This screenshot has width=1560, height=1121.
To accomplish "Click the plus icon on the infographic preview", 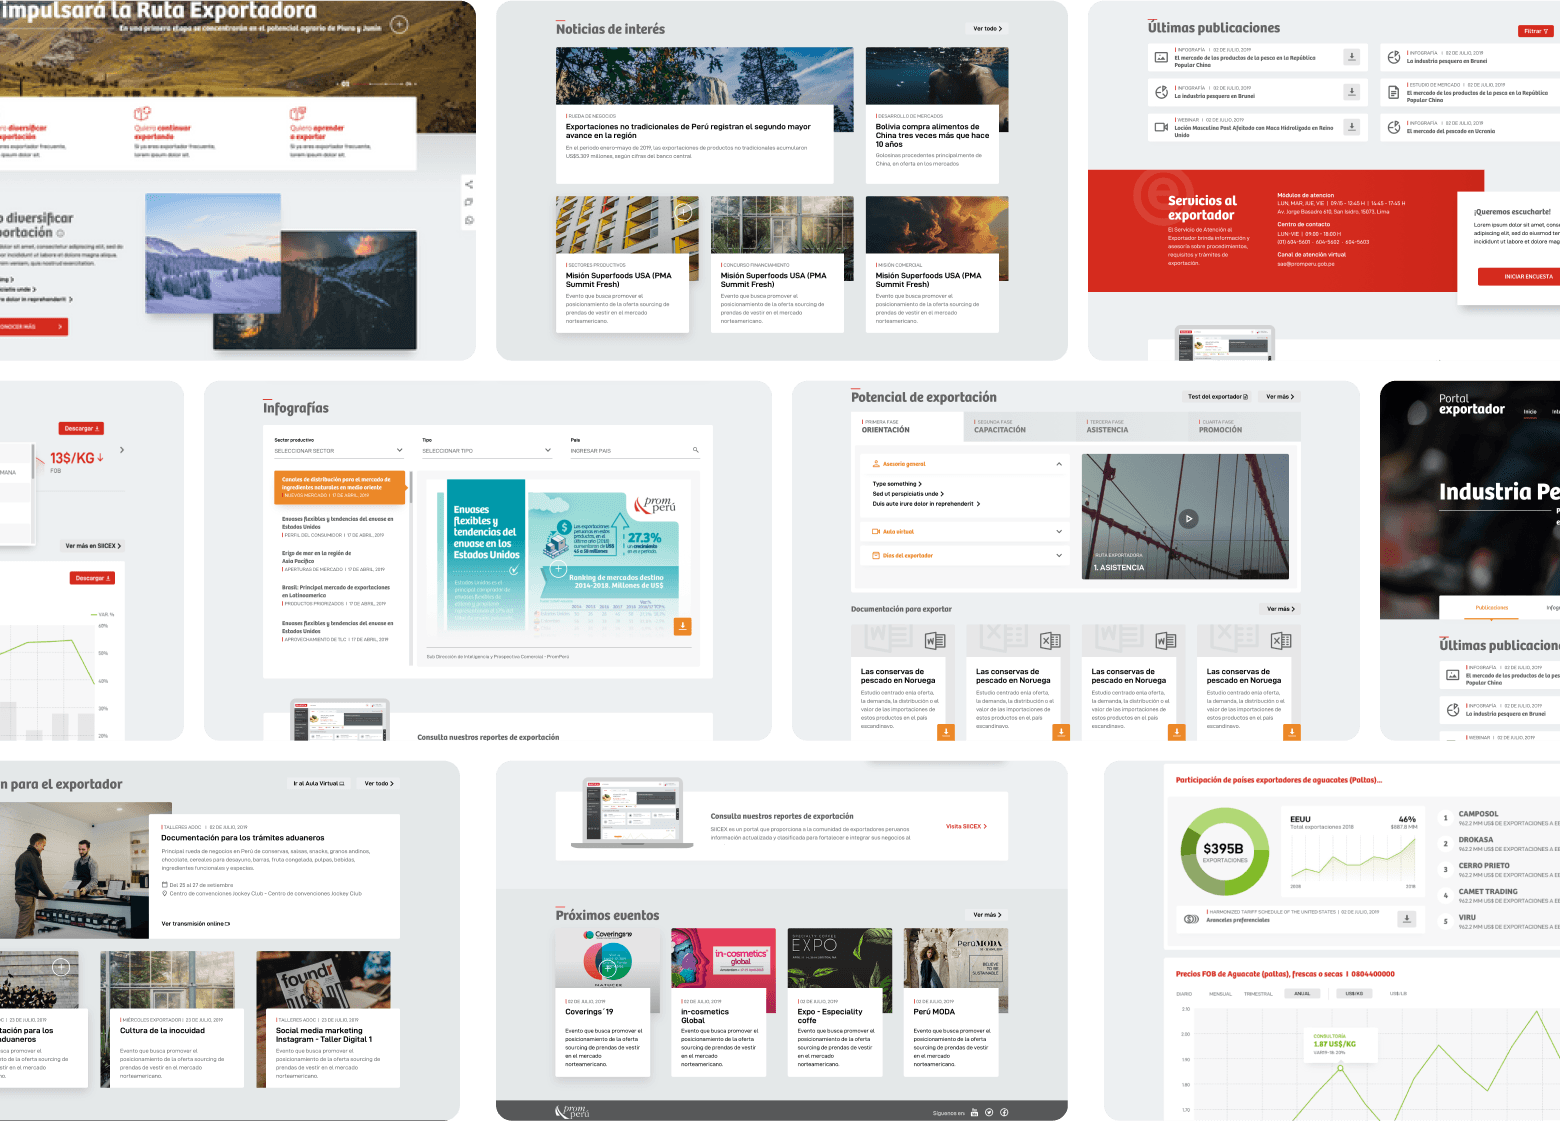I will (x=559, y=569).
